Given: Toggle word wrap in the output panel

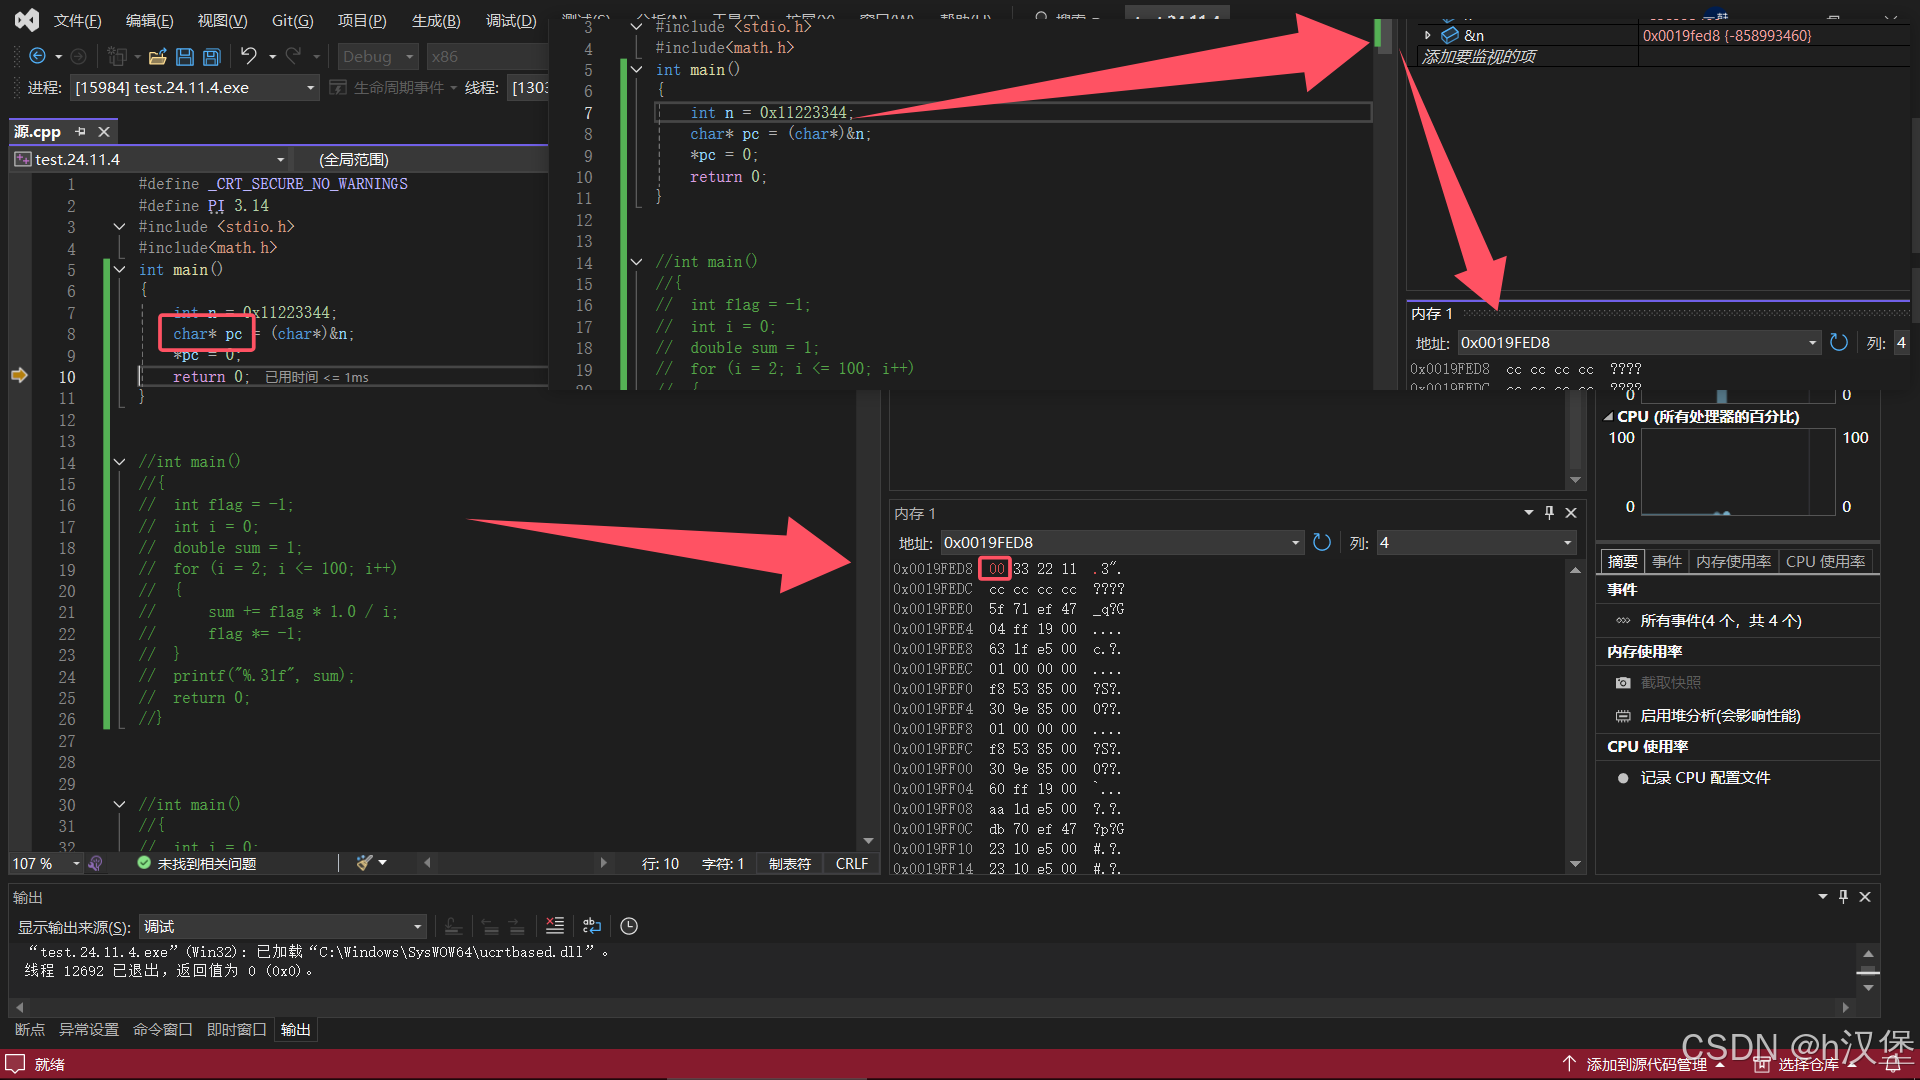Looking at the screenshot, I should (x=592, y=926).
